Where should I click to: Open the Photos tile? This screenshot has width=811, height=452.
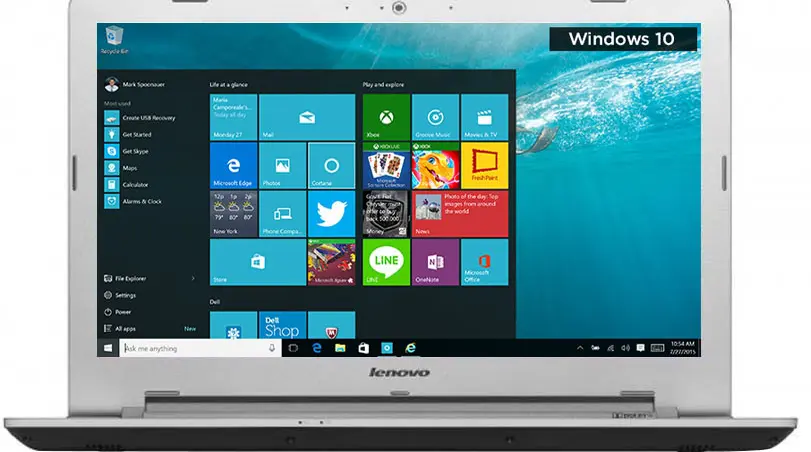(x=282, y=165)
